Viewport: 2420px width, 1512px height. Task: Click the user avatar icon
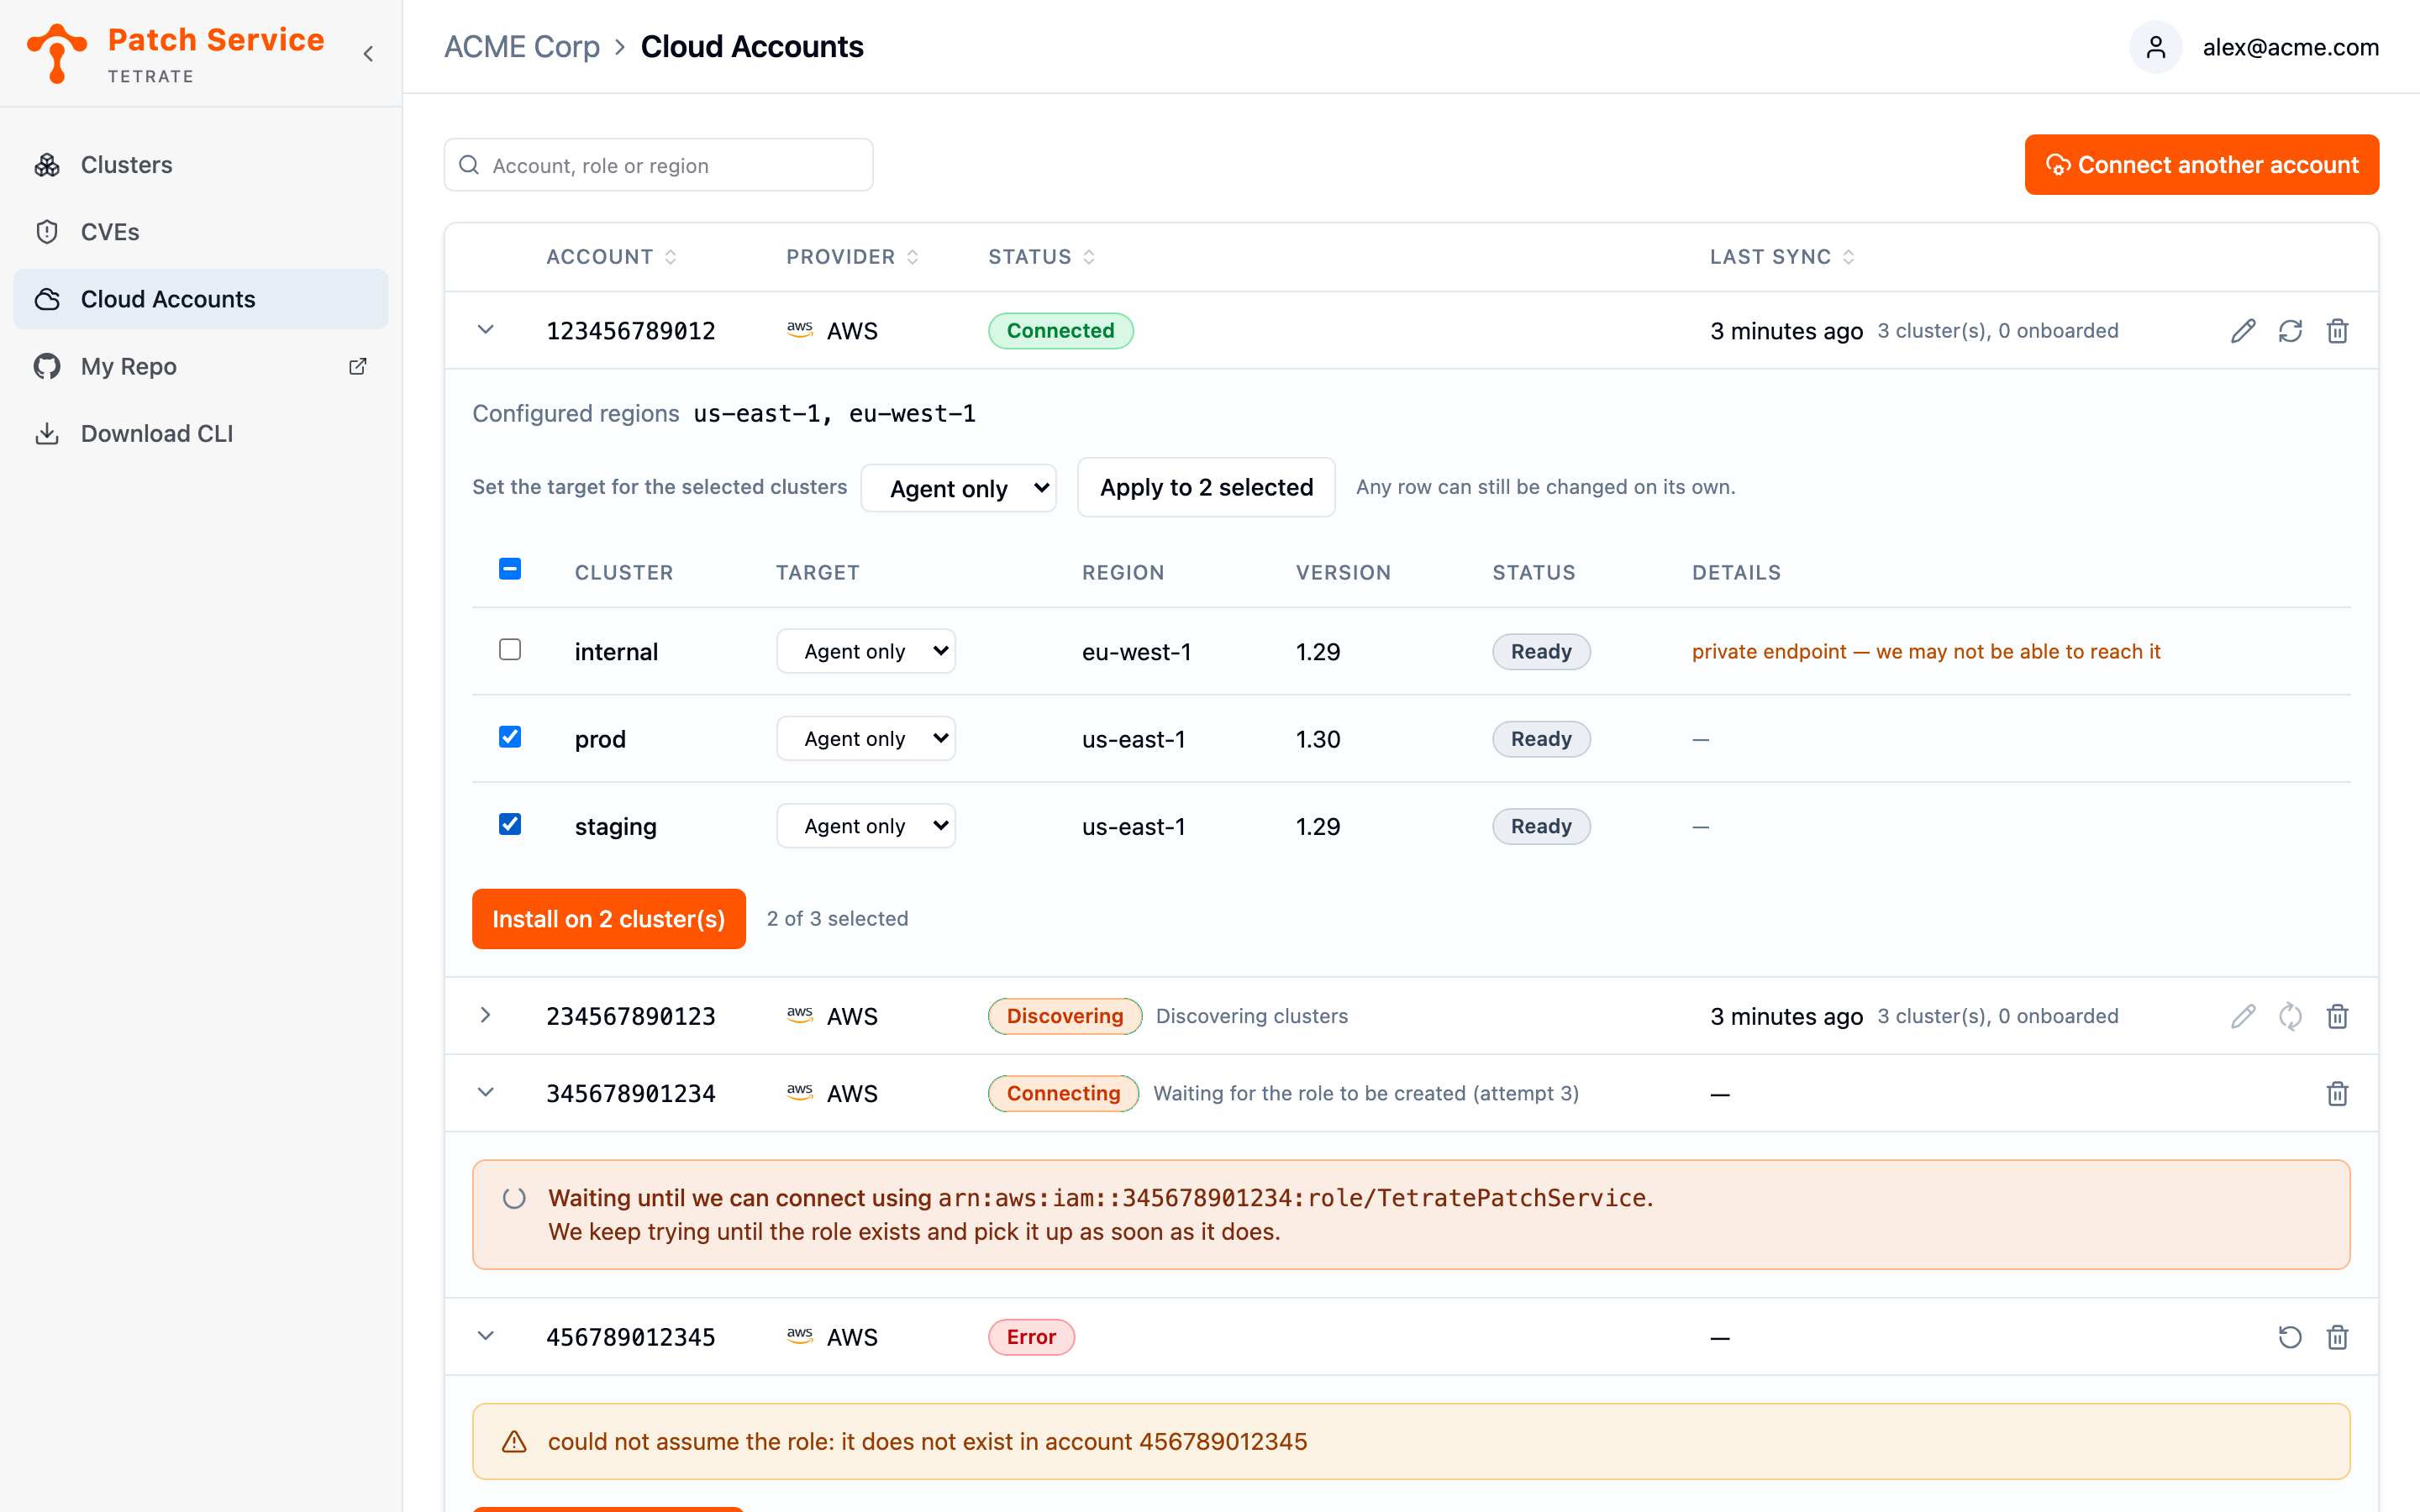point(2155,47)
